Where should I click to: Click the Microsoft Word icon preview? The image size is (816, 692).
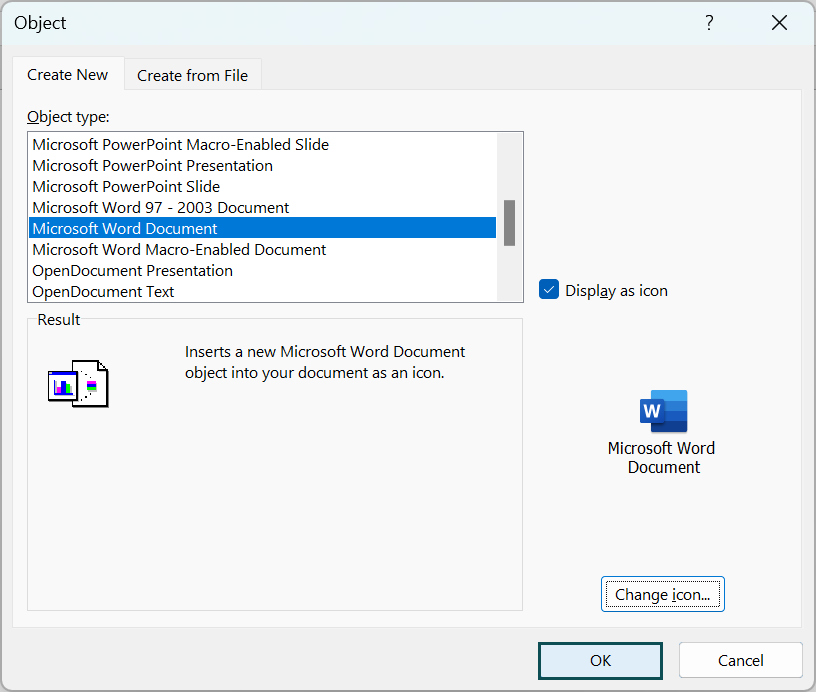coord(663,411)
